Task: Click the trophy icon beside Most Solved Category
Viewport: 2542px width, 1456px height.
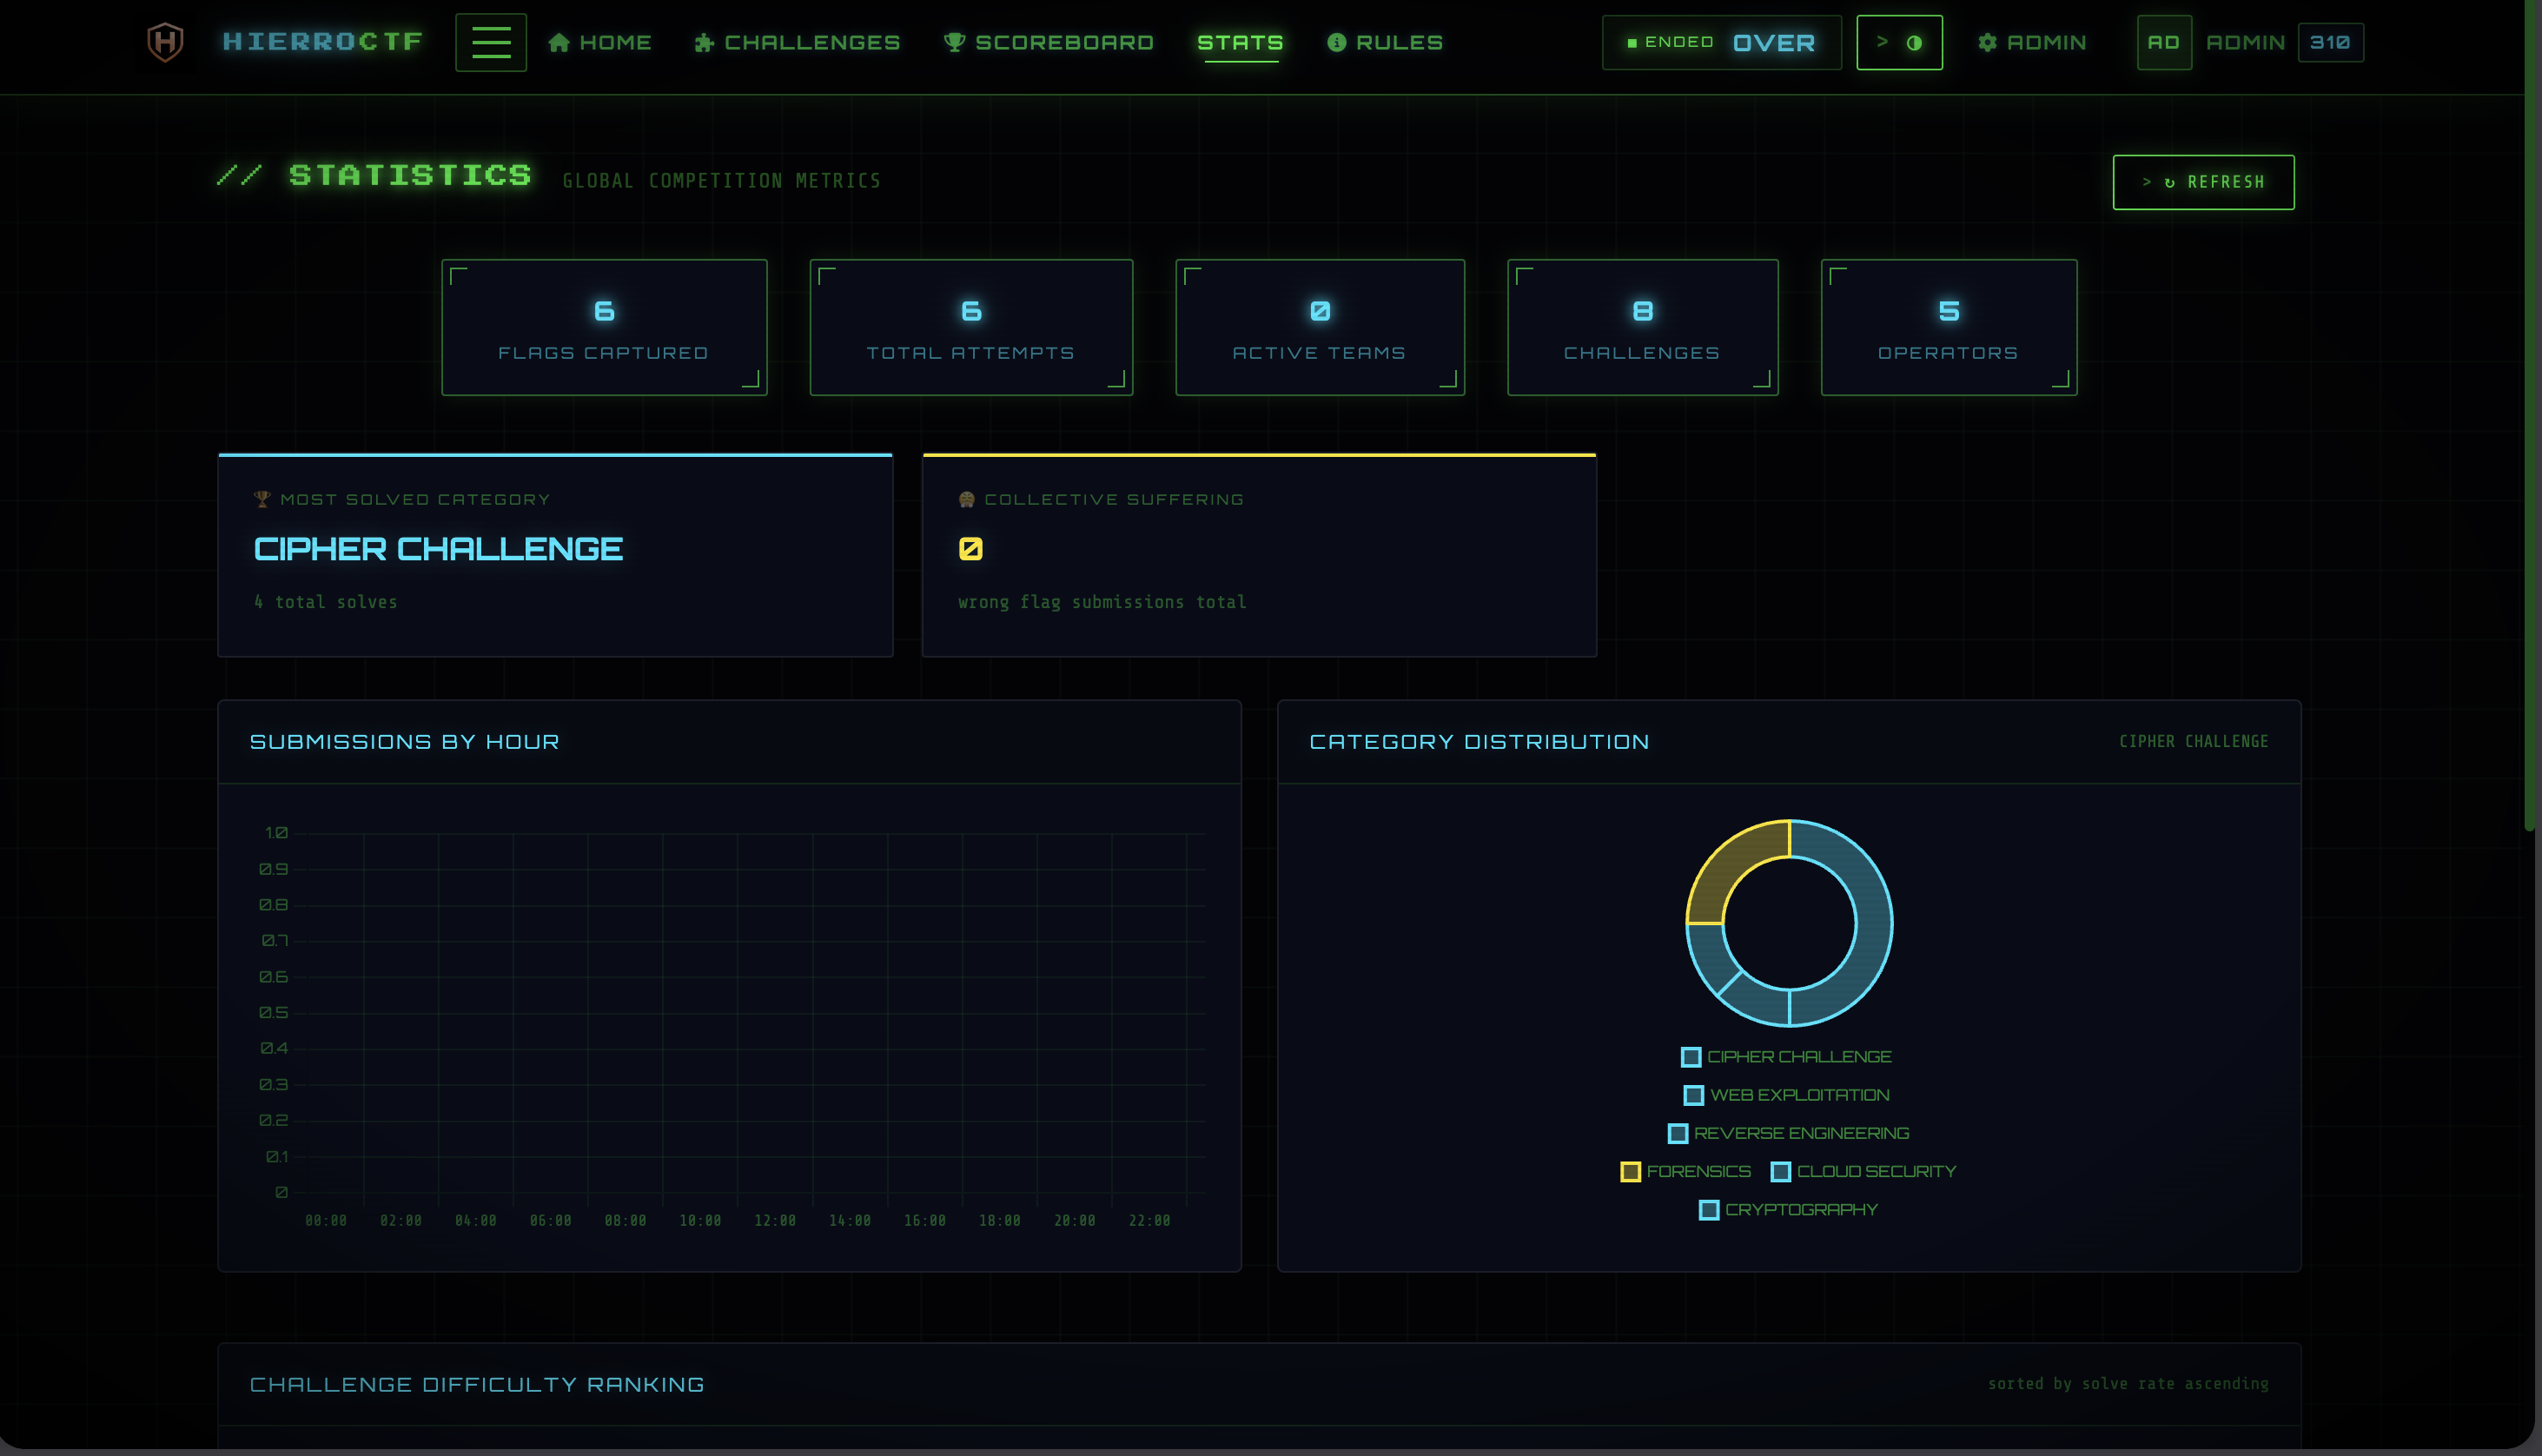Action: tap(262, 499)
